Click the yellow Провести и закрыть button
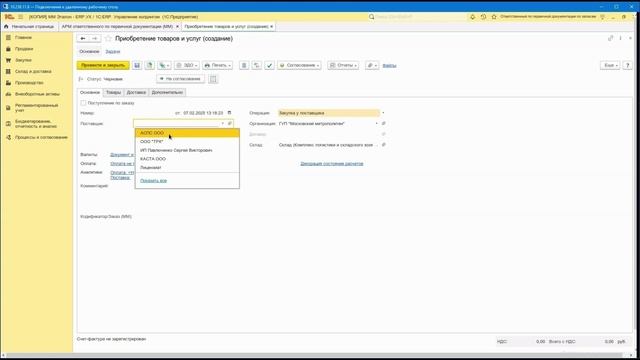640x360 pixels. pos(103,65)
